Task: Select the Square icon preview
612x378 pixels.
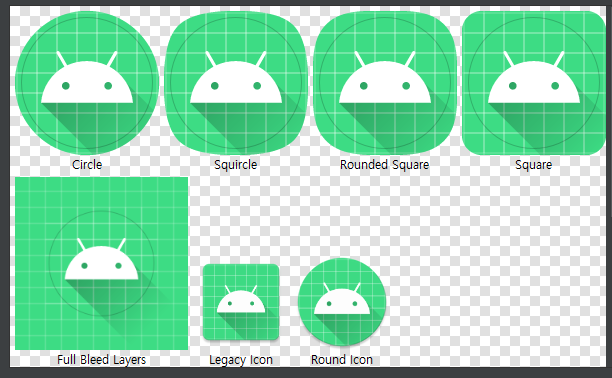Action: pos(534,83)
